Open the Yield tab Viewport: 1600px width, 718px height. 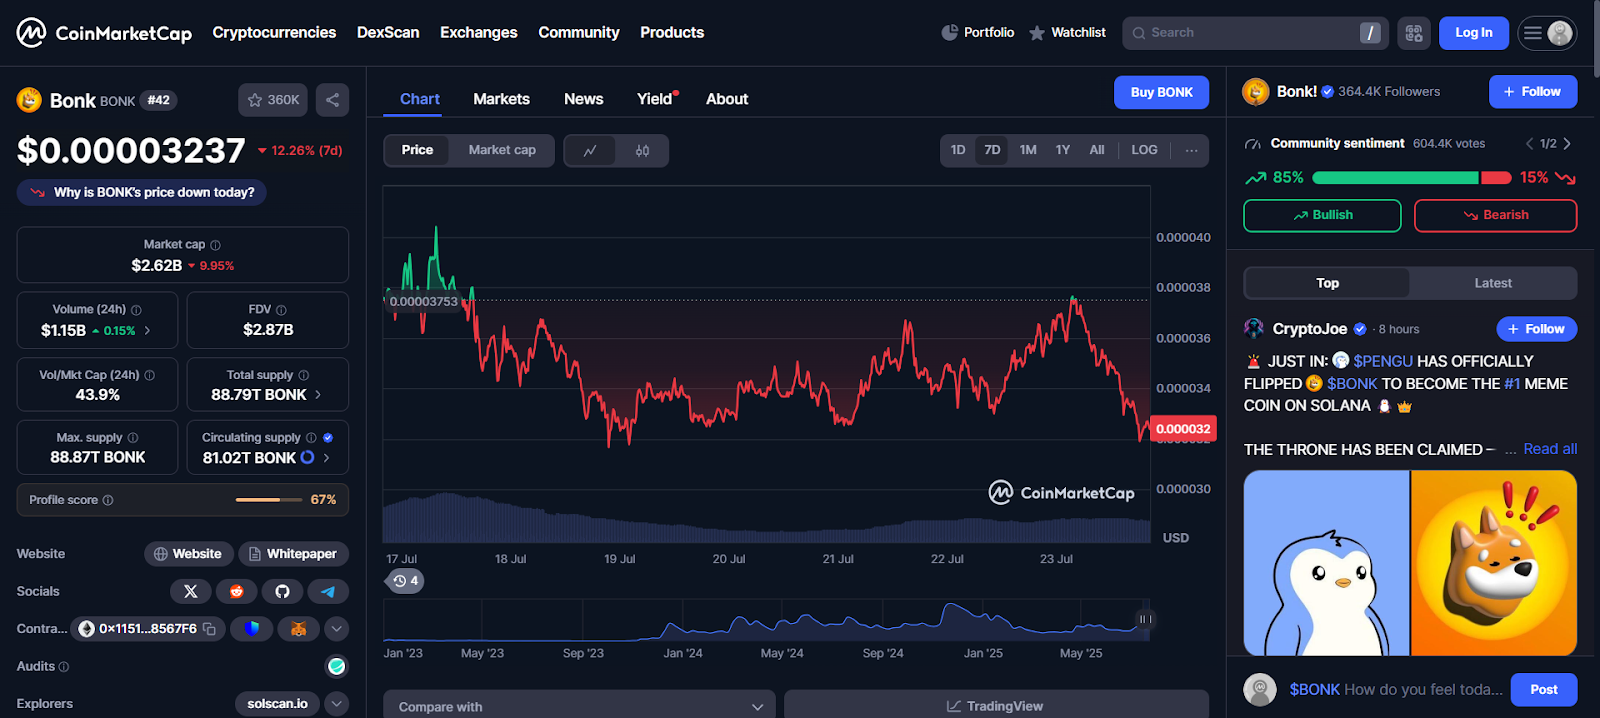[x=656, y=99]
